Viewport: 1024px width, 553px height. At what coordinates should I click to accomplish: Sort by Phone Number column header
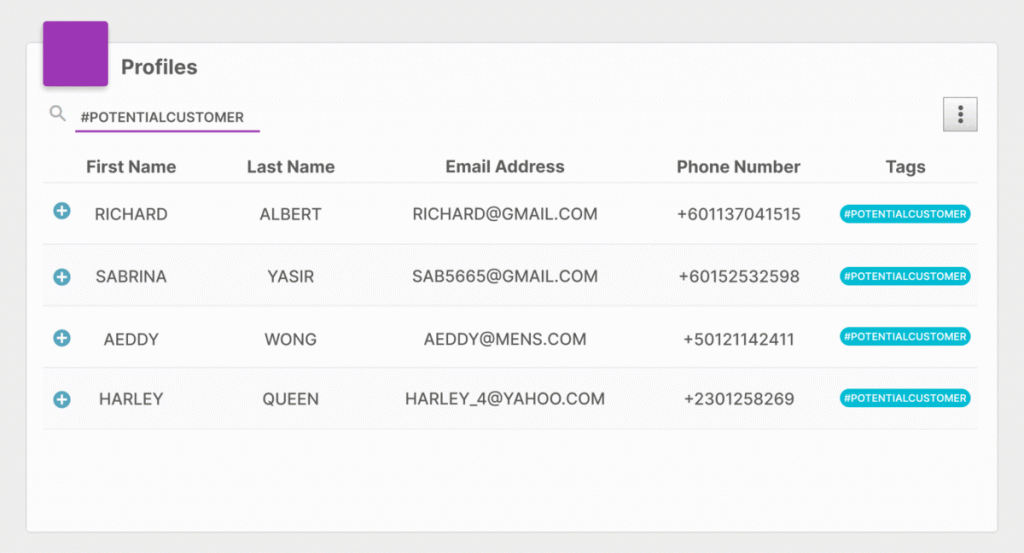tap(739, 167)
